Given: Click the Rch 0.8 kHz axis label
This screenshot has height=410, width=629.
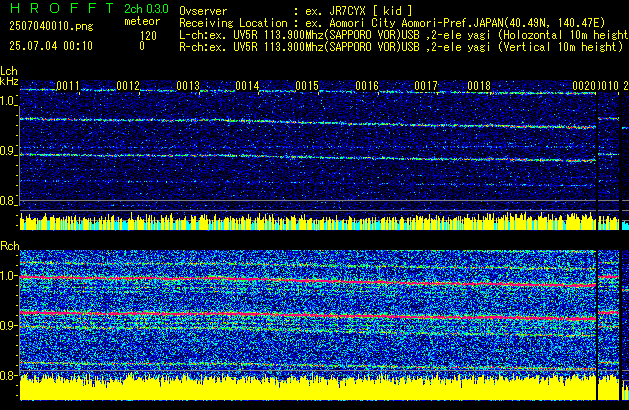Looking at the screenshot, I should [8, 375].
